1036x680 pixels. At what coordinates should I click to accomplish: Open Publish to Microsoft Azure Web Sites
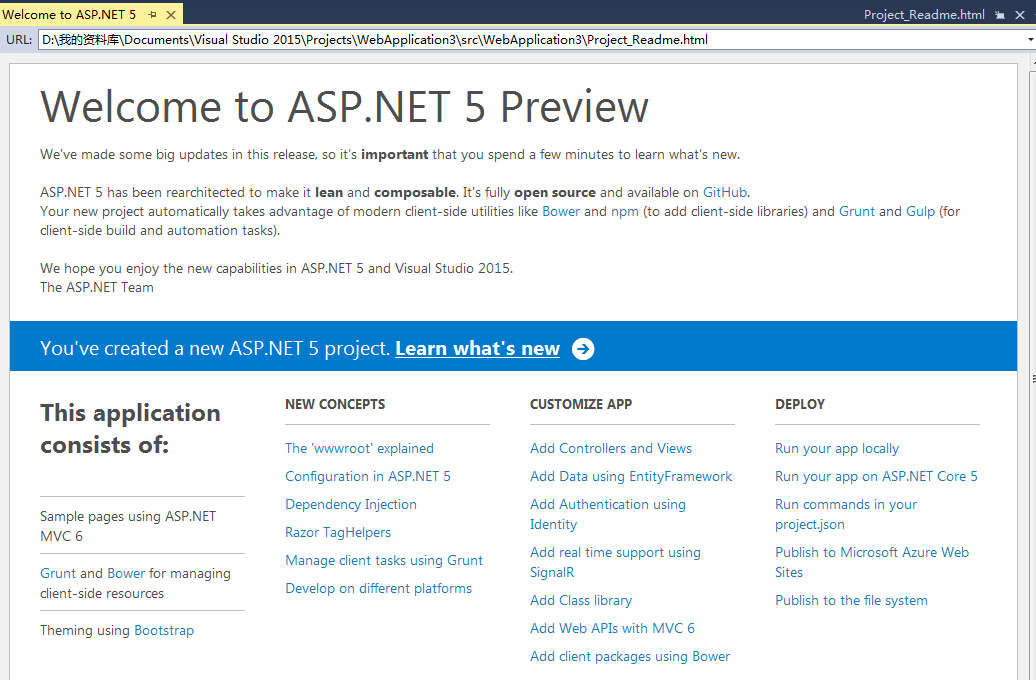click(871, 562)
